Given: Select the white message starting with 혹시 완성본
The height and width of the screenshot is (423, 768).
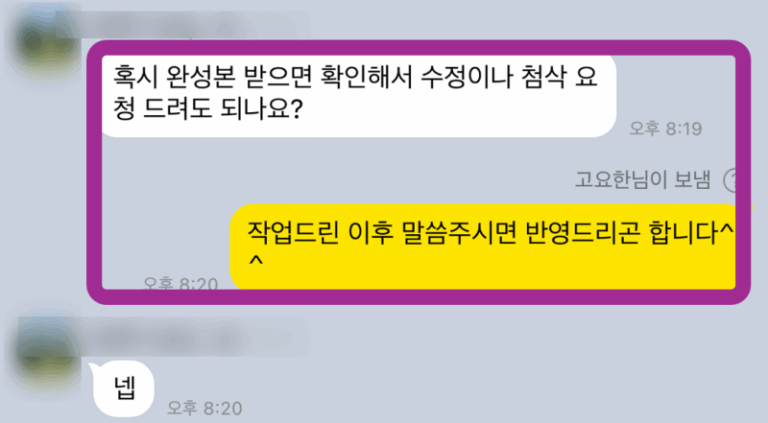Looking at the screenshot, I should (x=359, y=95).
